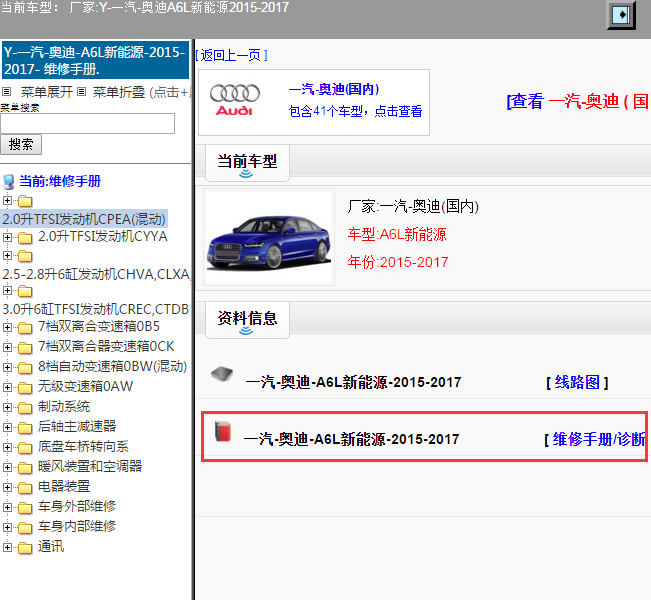Click the 查看 一汽-奥迪 link at right
Screen dimensions: 651x600
578,101
